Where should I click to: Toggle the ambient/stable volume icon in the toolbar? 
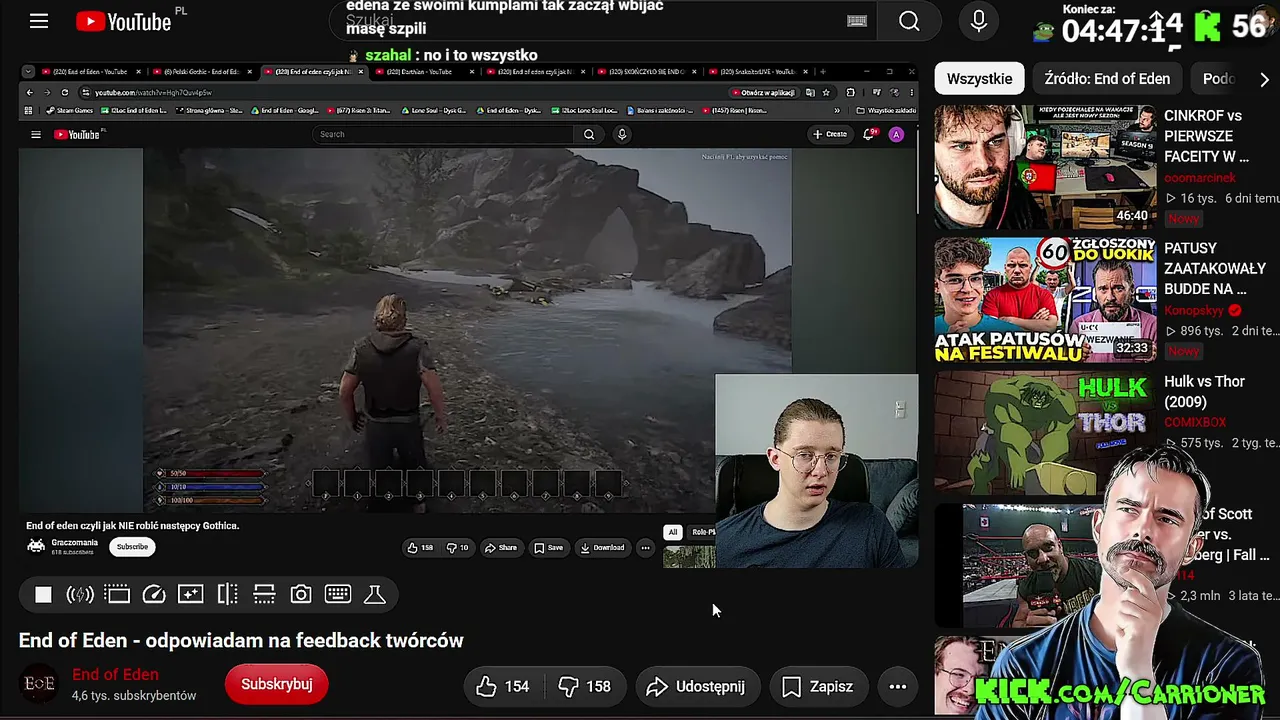pyautogui.click(x=80, y=595)
